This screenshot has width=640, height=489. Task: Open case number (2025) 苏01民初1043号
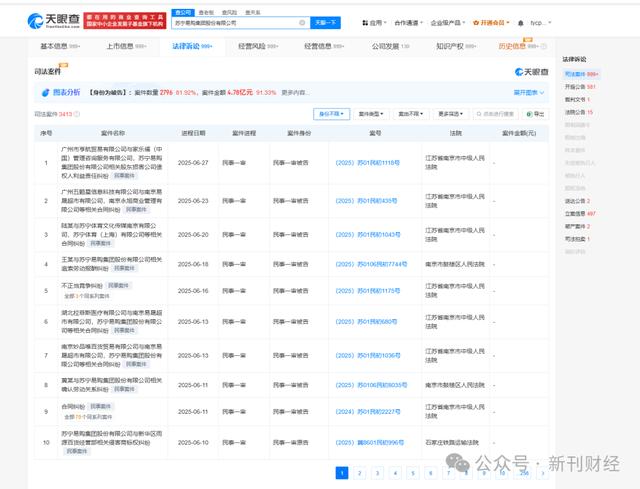(368, 235)
